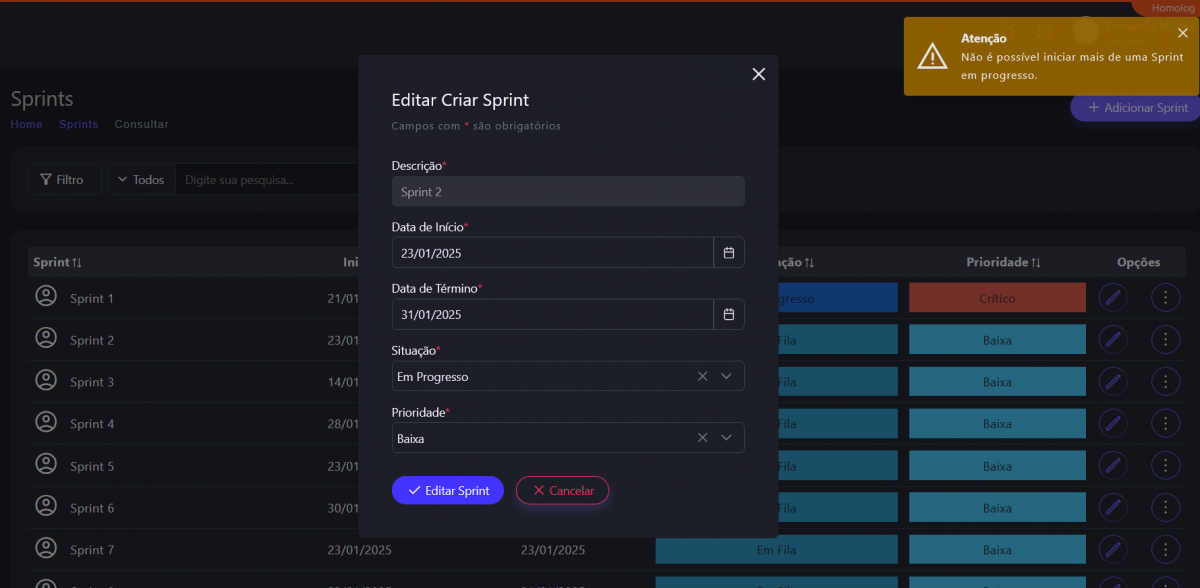Open the three-dot options menu for Sprint 6
The height and width of the screenshot is (588, 1200).
(x=1165, y=508)
